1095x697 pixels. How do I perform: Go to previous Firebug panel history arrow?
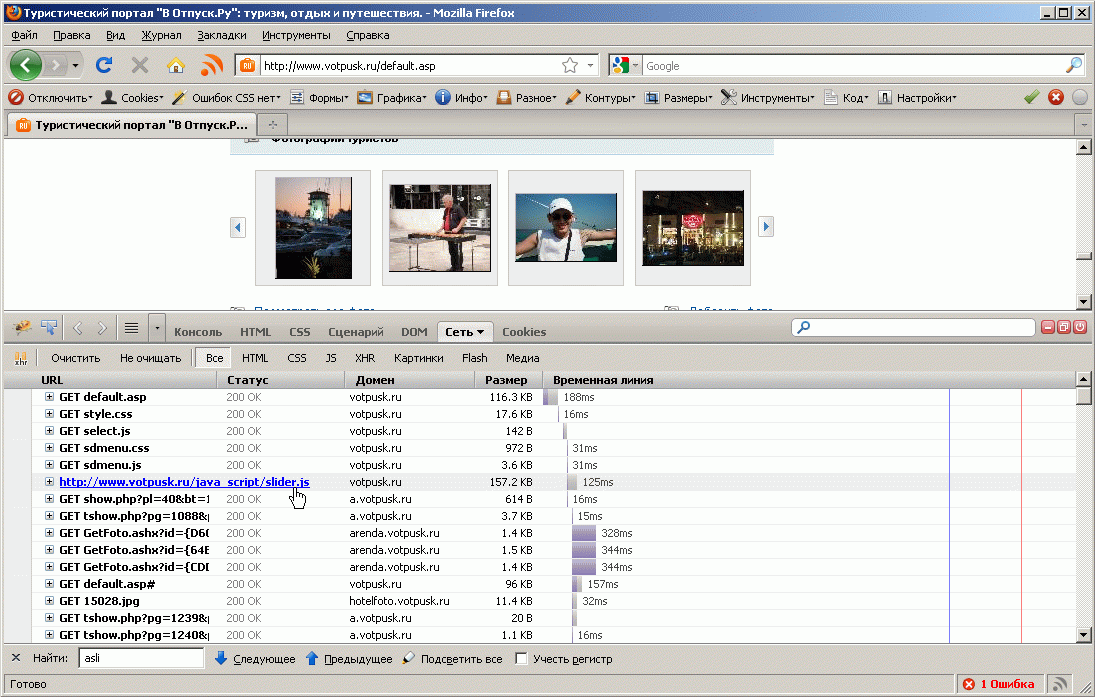[78, 328]
